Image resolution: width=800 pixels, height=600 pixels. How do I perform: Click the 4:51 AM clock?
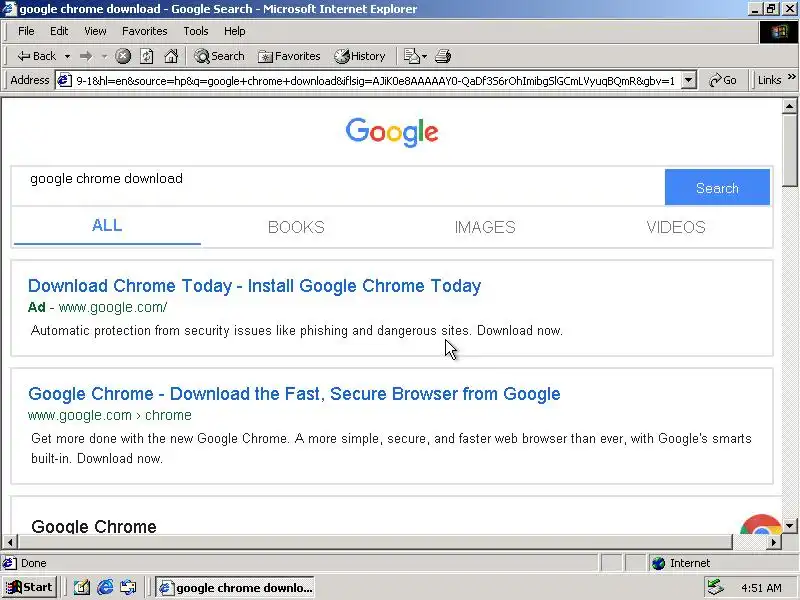point(761,588)
